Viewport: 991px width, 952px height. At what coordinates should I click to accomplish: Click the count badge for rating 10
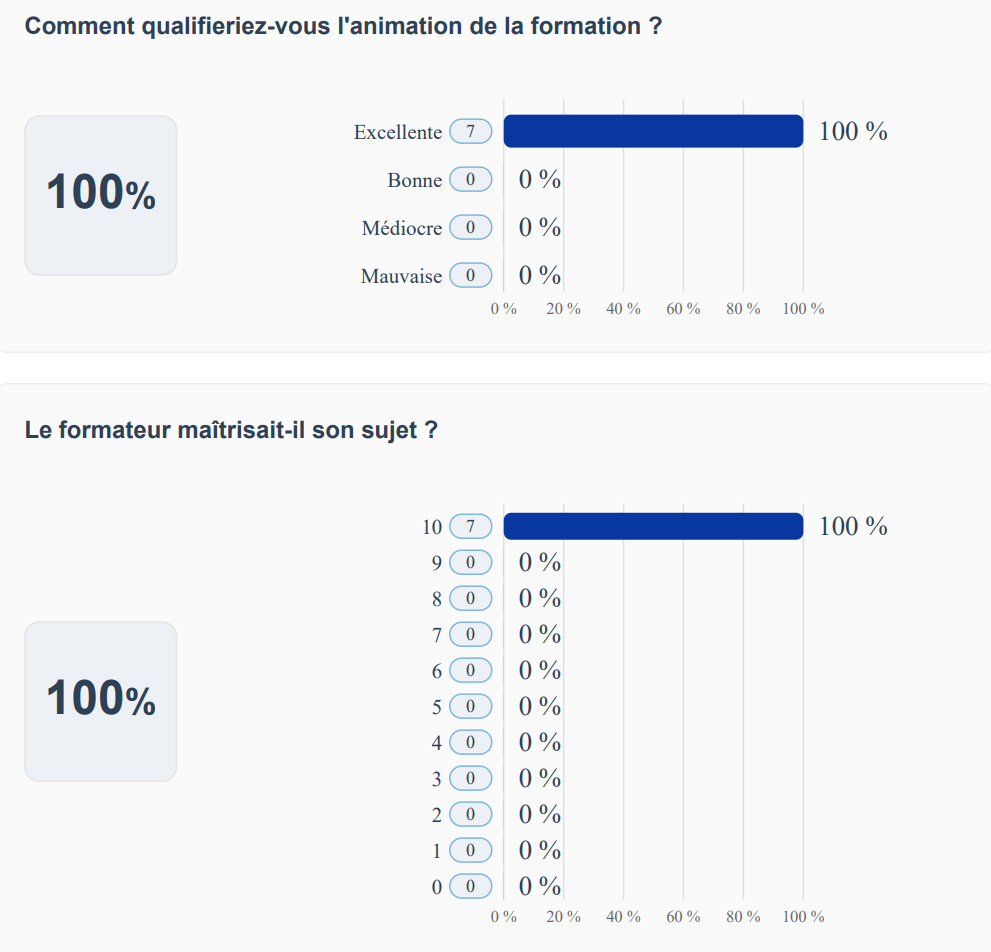pyautogui.click(x=470, y=526)
